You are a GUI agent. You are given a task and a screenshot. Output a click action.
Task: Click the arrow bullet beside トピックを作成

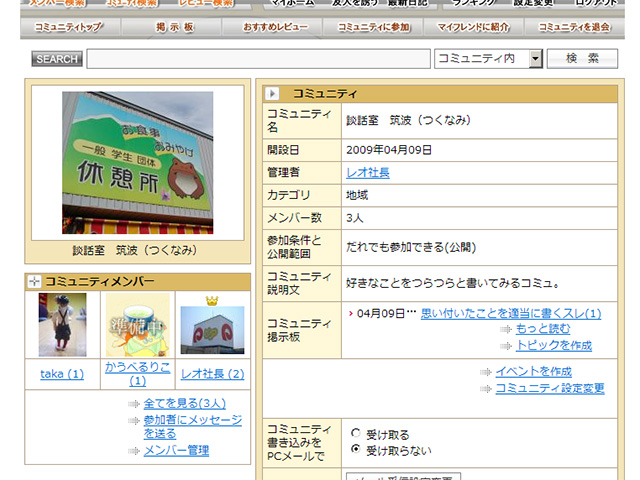point(506,346)
